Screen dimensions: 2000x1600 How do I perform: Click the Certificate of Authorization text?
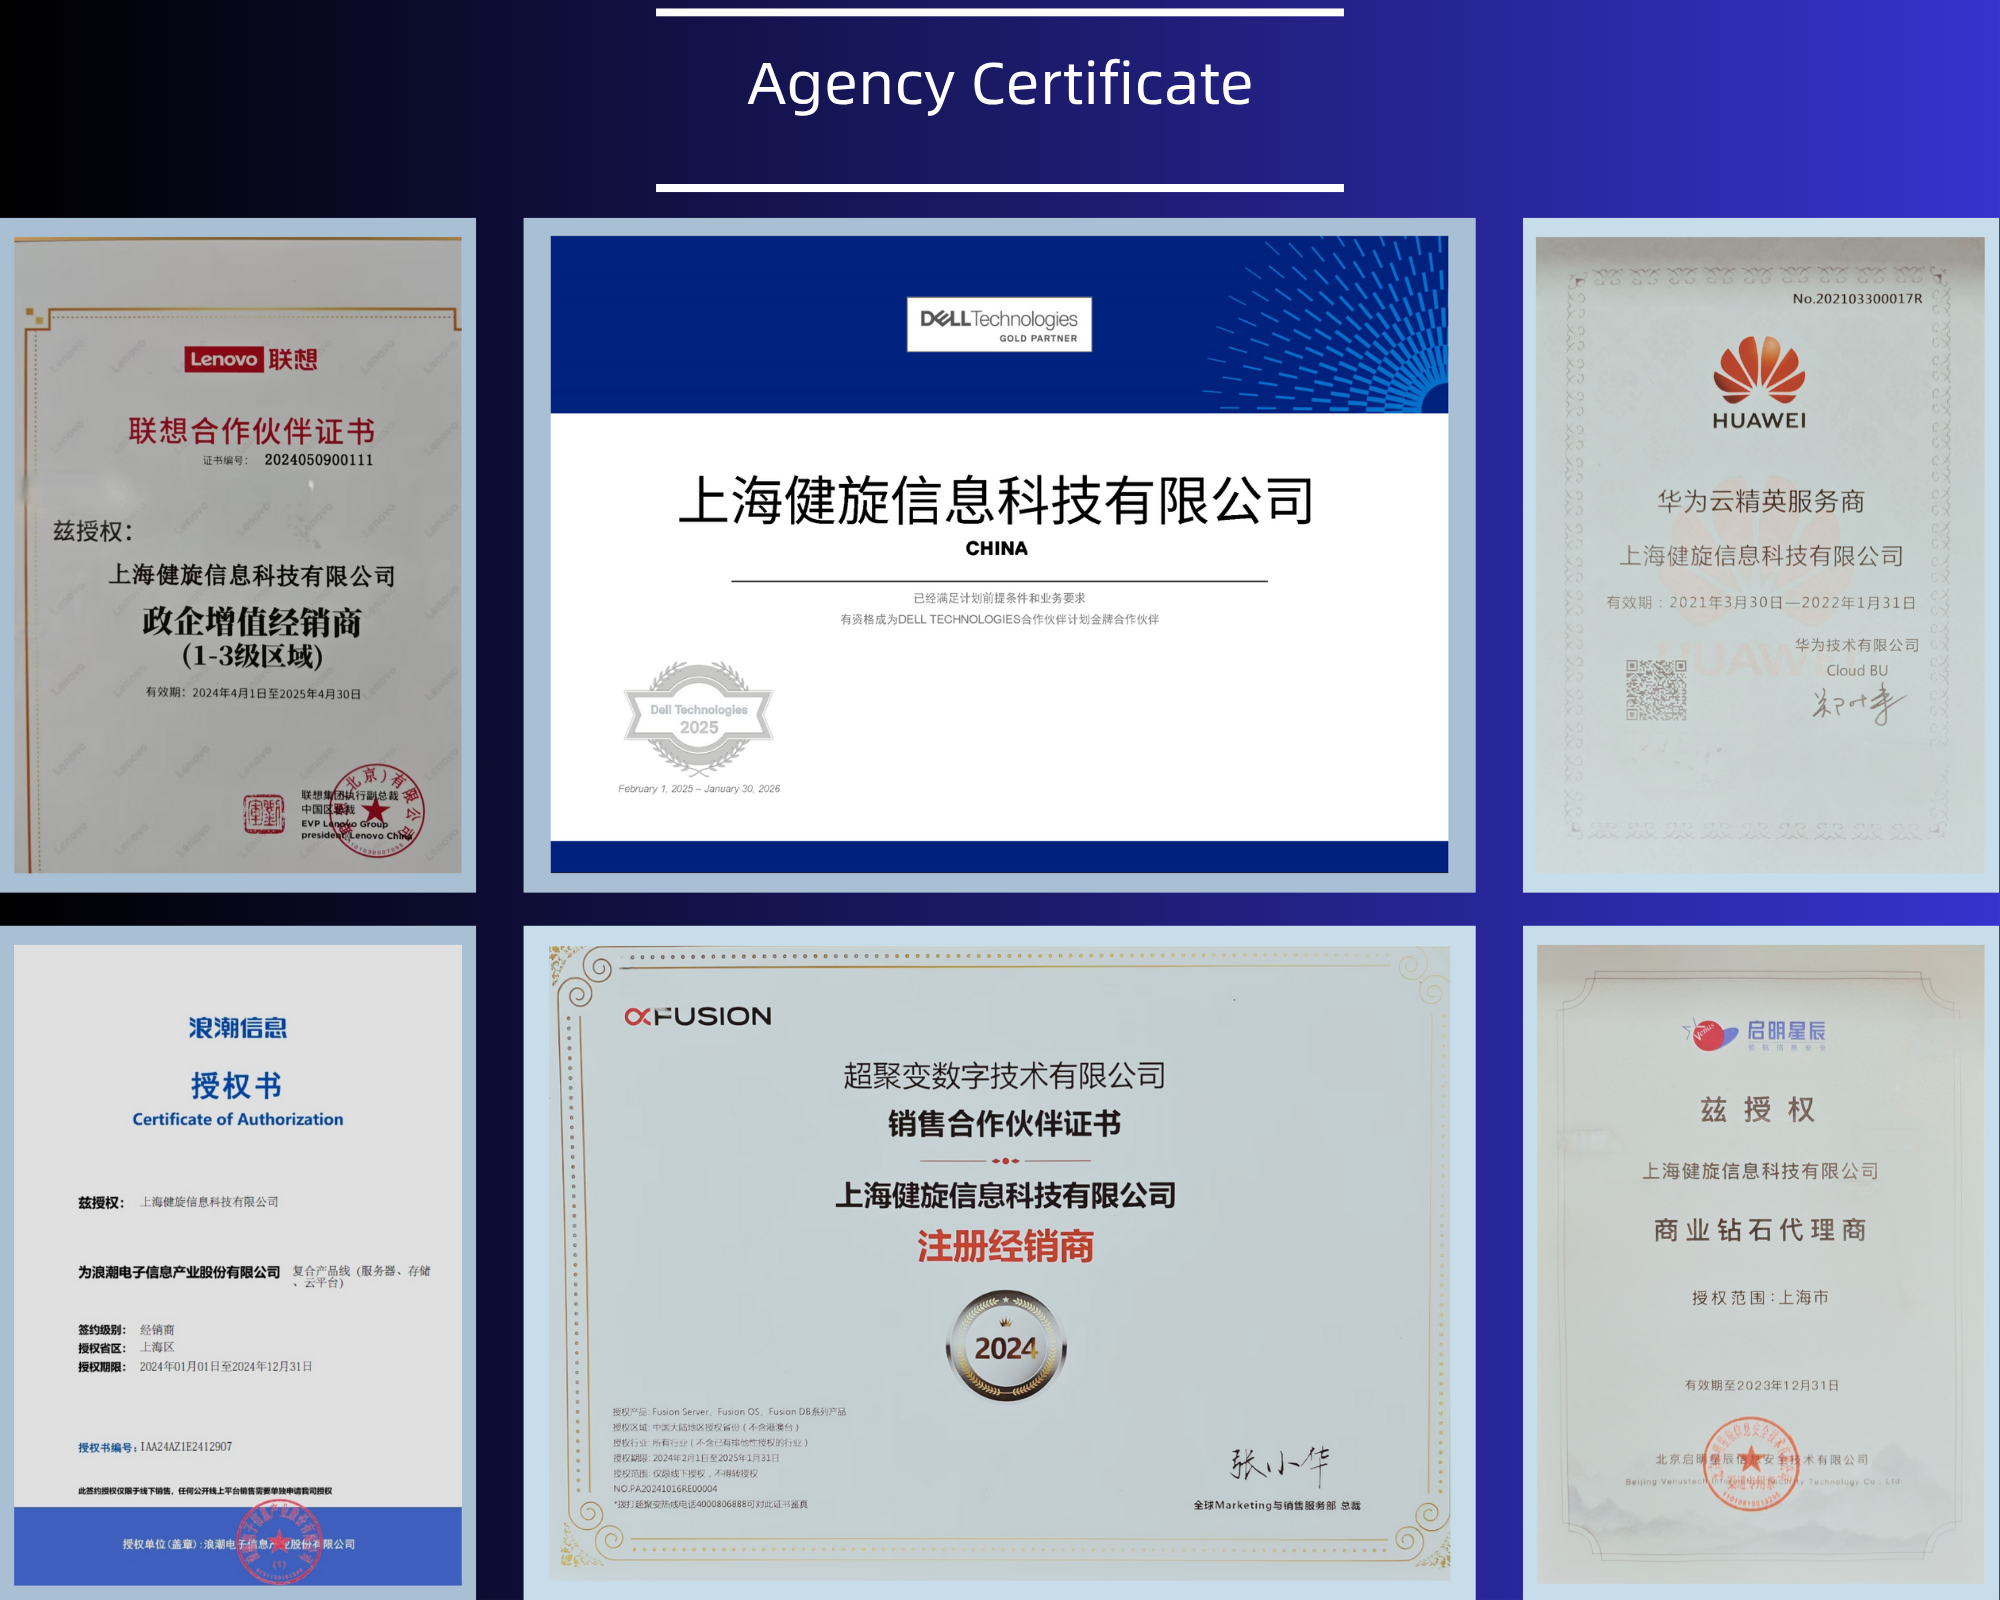[x=237, y=1119]
